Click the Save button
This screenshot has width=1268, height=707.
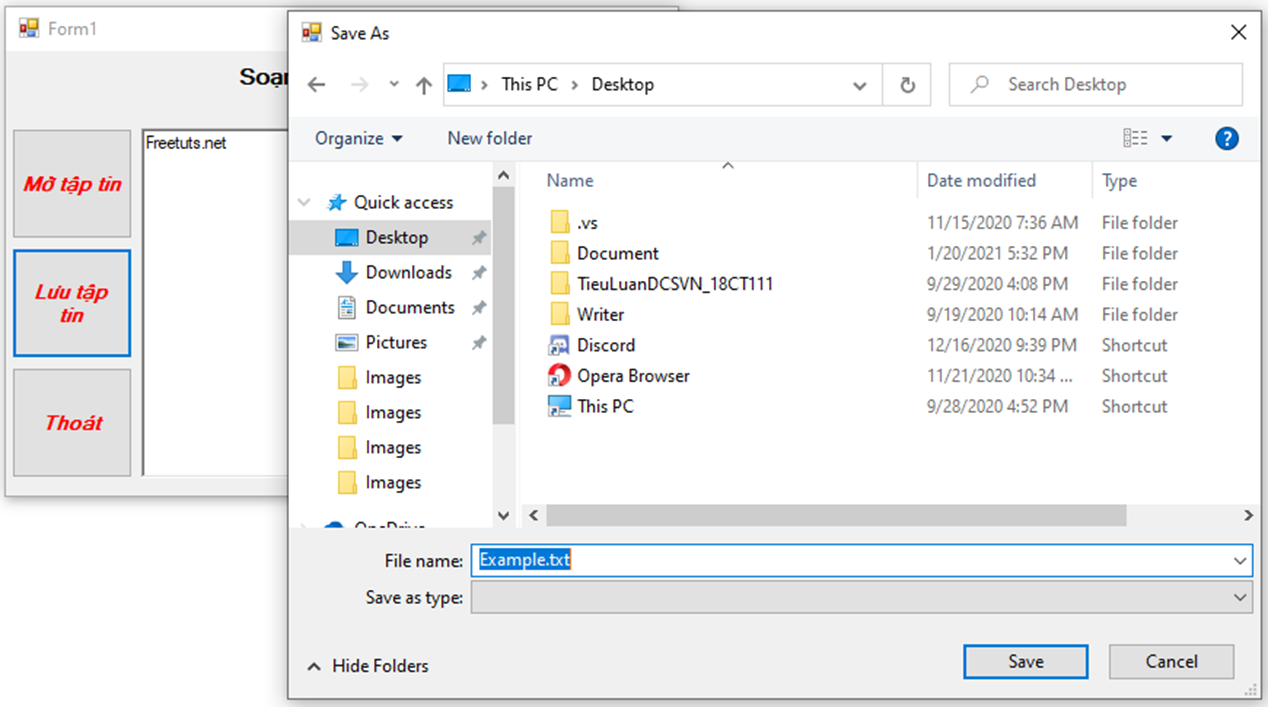[x=1025, y=662]
